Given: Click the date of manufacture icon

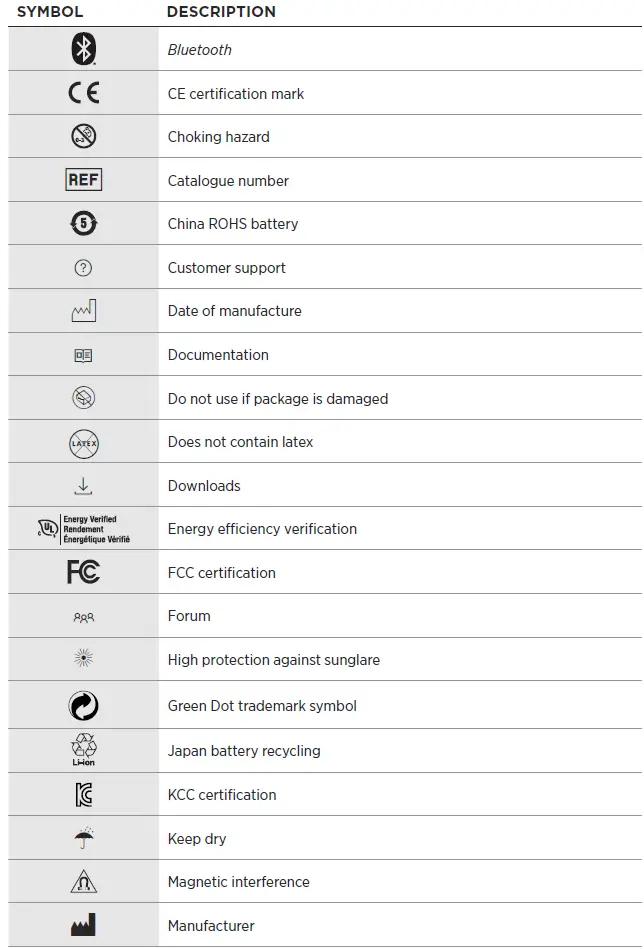Looking at the screenshot, I should pos(84,311).
